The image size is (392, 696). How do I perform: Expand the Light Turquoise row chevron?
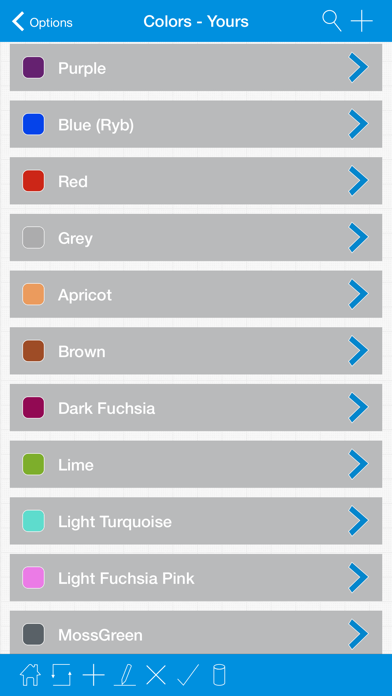point(358,521)
